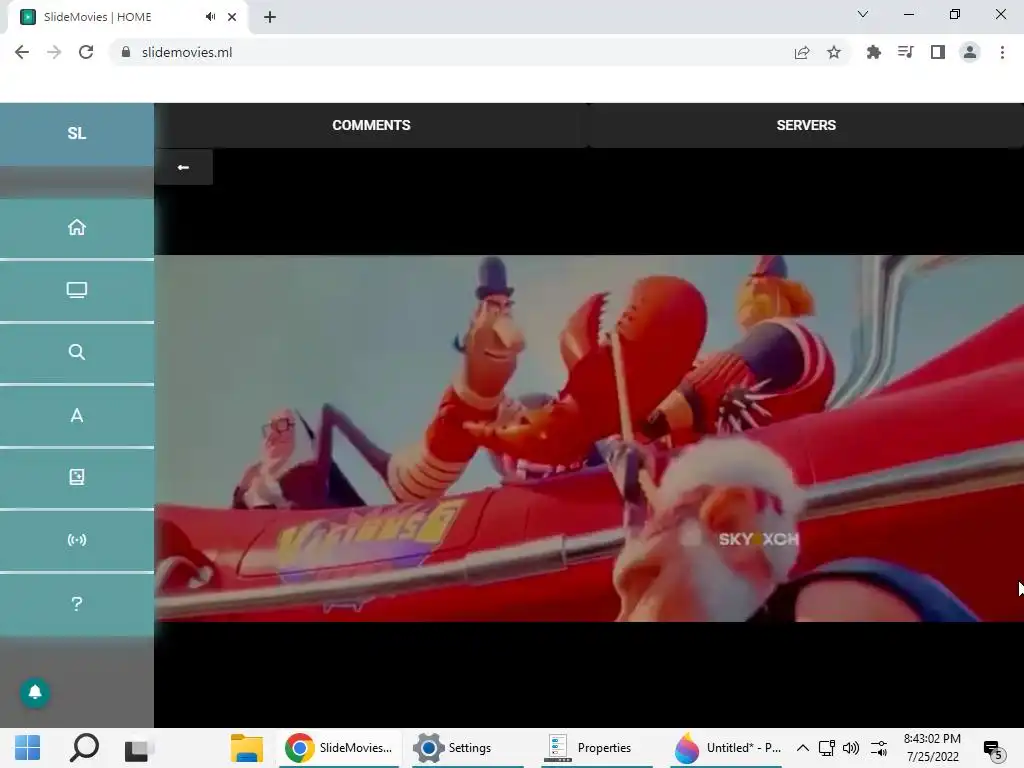Open the search magnifier in sidebar

click(76, 353)
